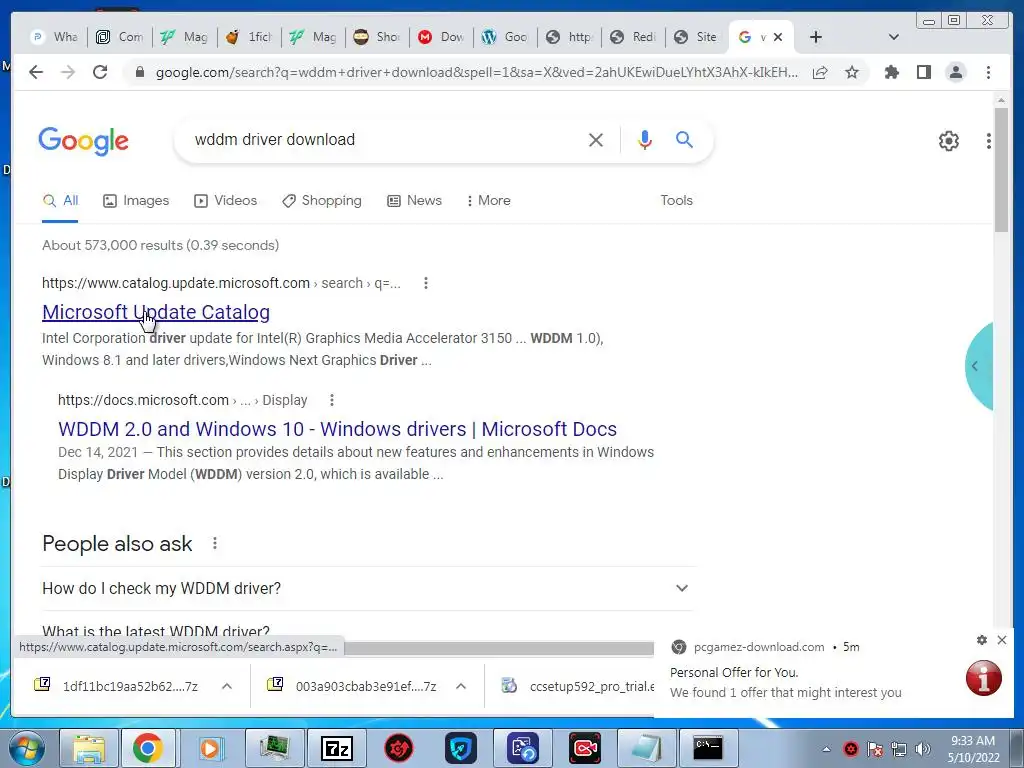Image resolution: width=1024 pixels, height=768 pixels.
Task: Open menu for 1df11bc19aa52b62 download
Action: click(x=227, y=686)
